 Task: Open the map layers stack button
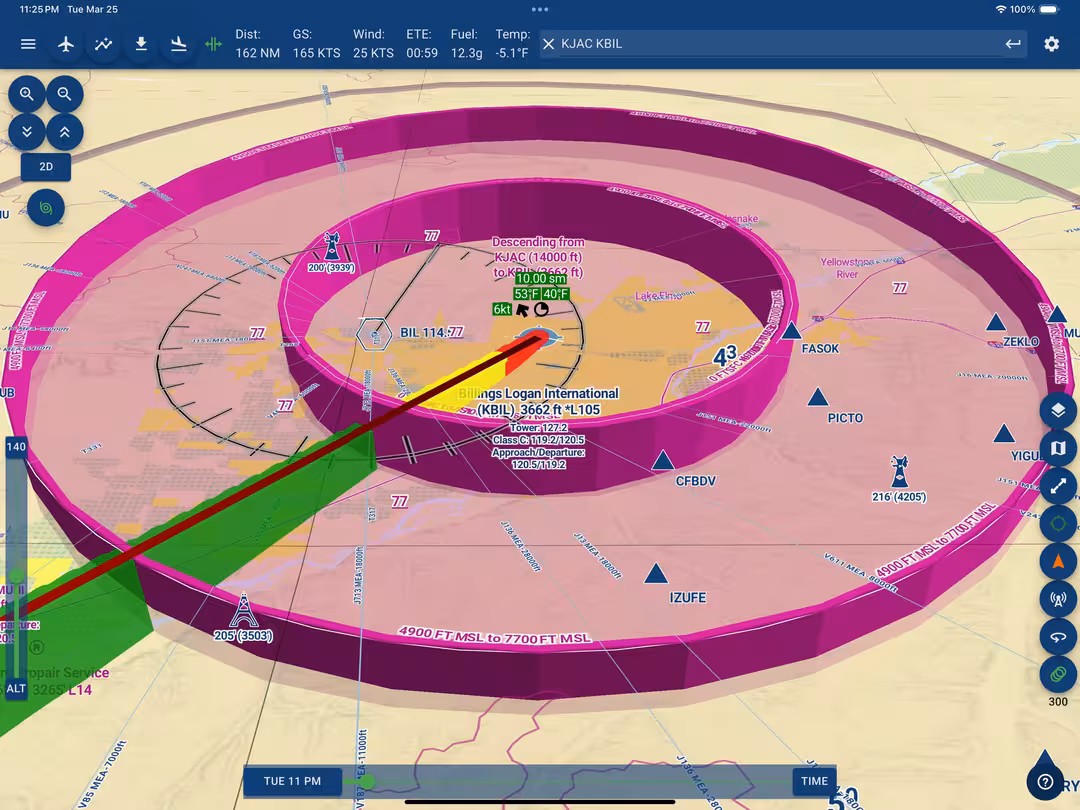1058,411
